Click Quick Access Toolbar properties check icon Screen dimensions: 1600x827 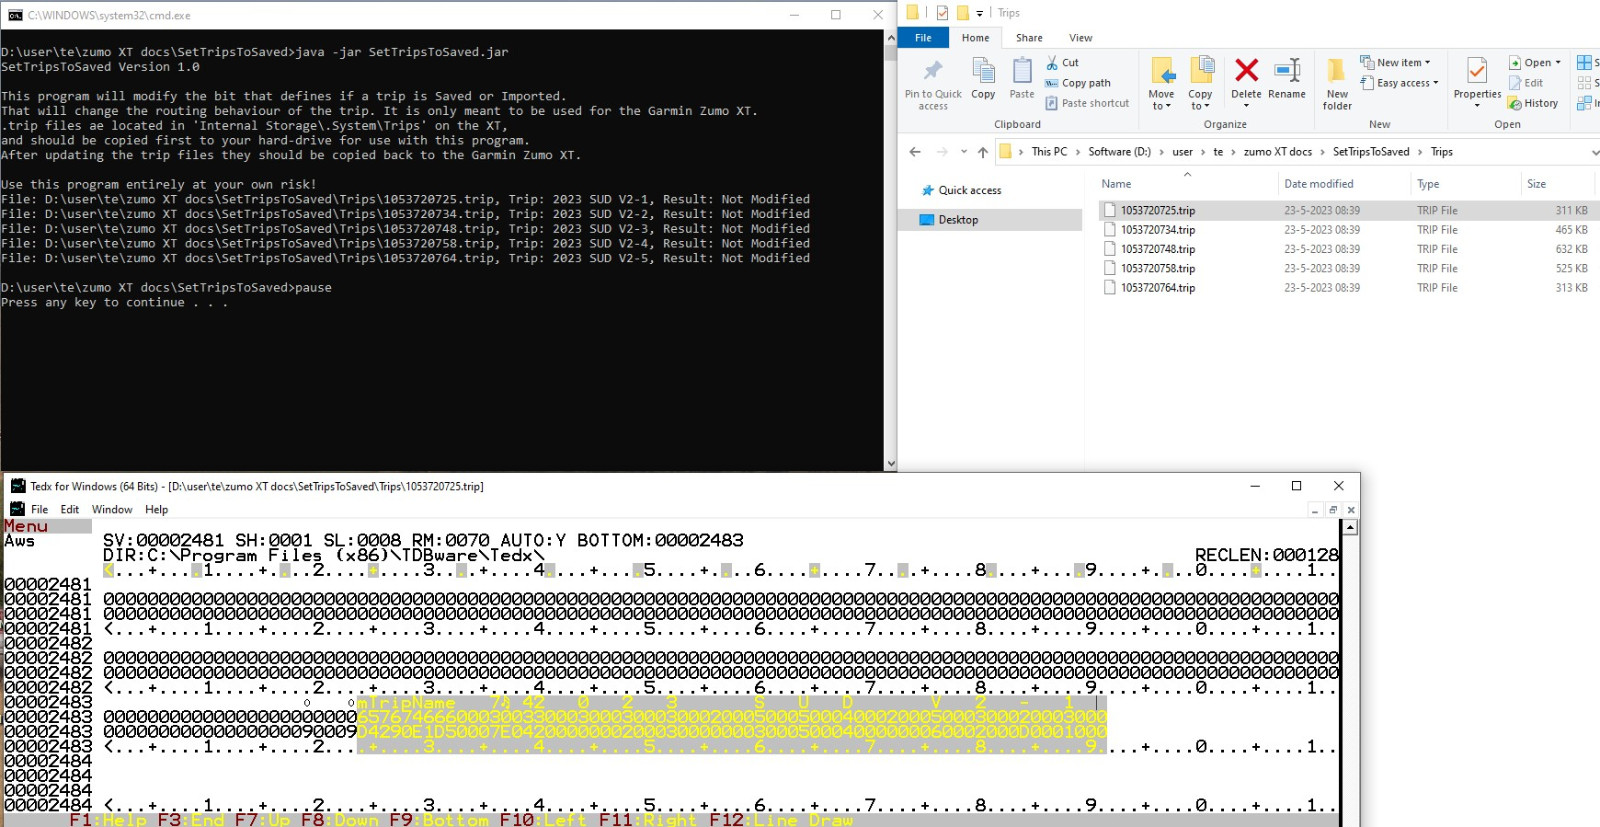(942, 13)
